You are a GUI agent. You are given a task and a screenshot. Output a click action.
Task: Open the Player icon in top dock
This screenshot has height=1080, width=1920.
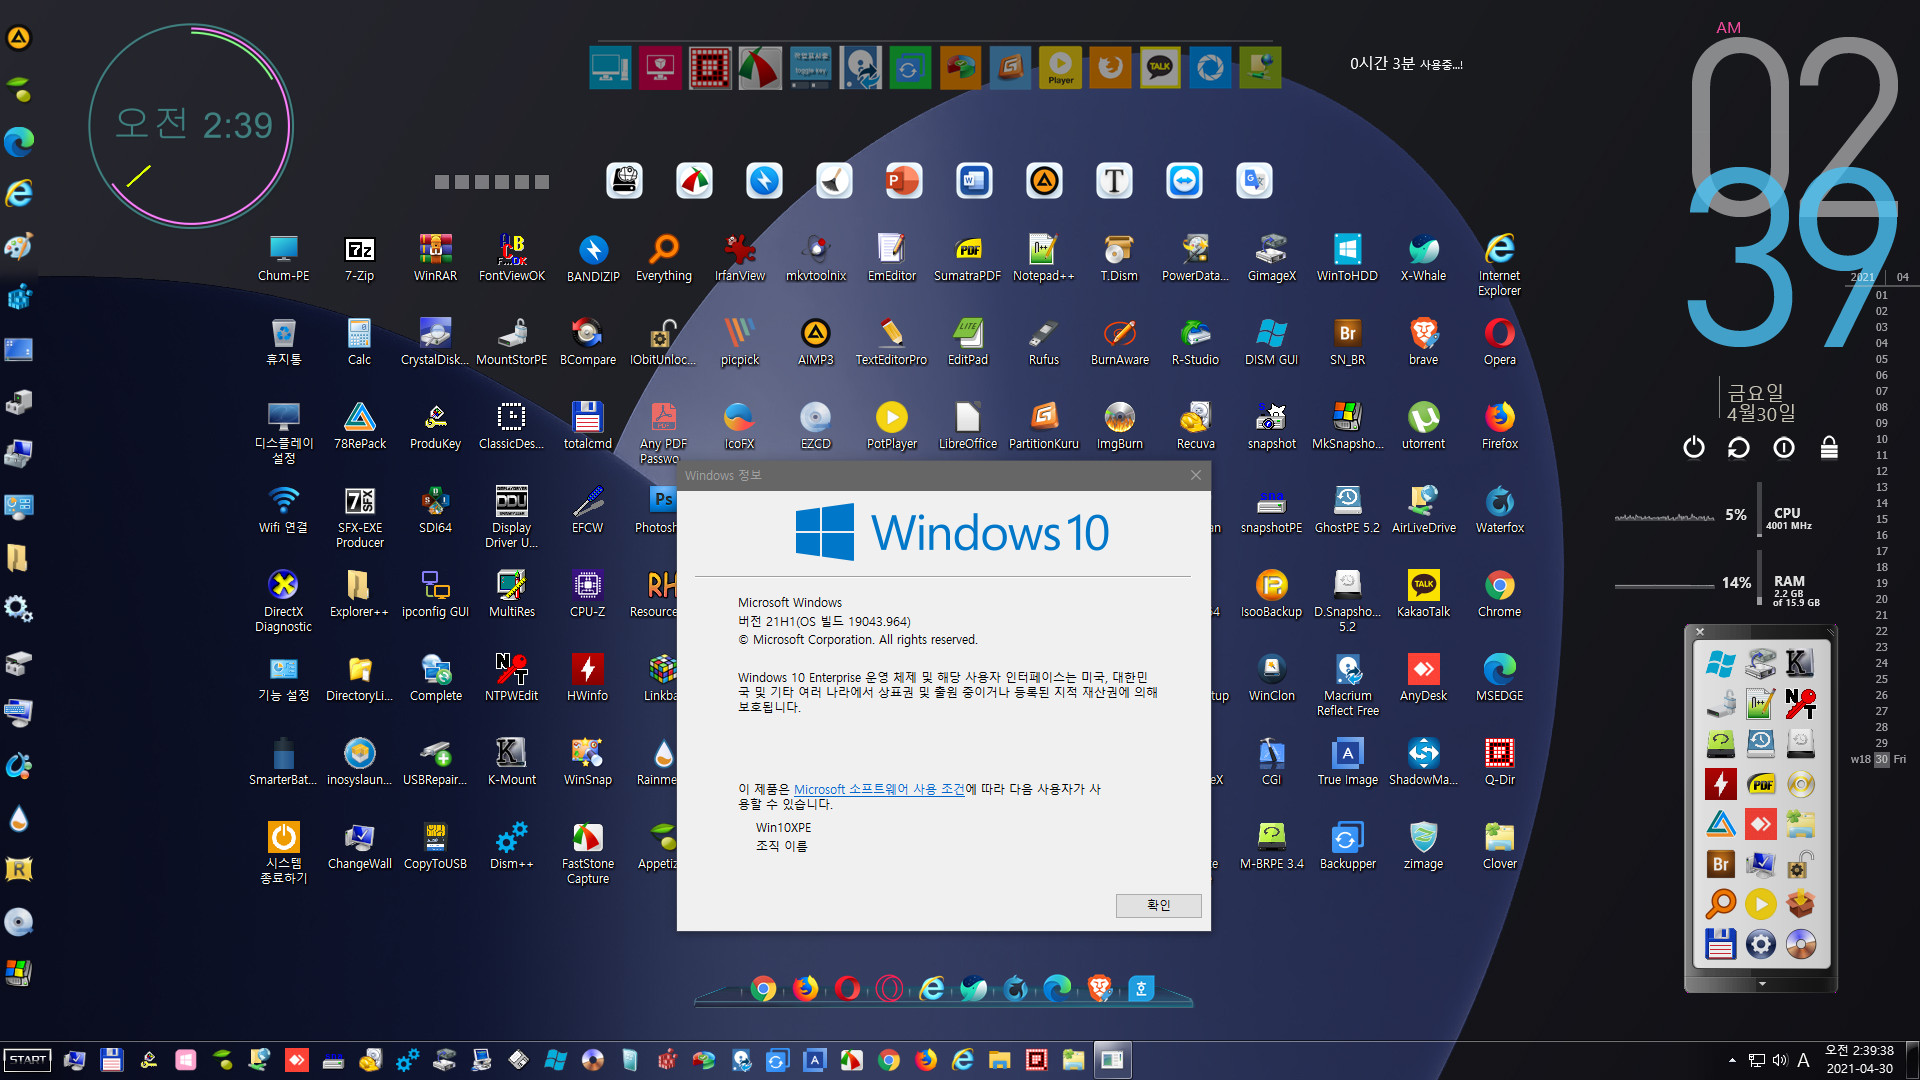[x=1060, y=68]
